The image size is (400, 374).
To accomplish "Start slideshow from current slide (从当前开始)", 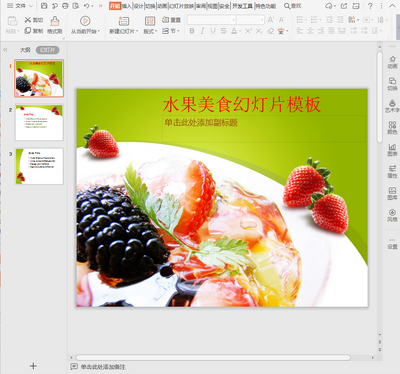I will [x=85, y=25].
